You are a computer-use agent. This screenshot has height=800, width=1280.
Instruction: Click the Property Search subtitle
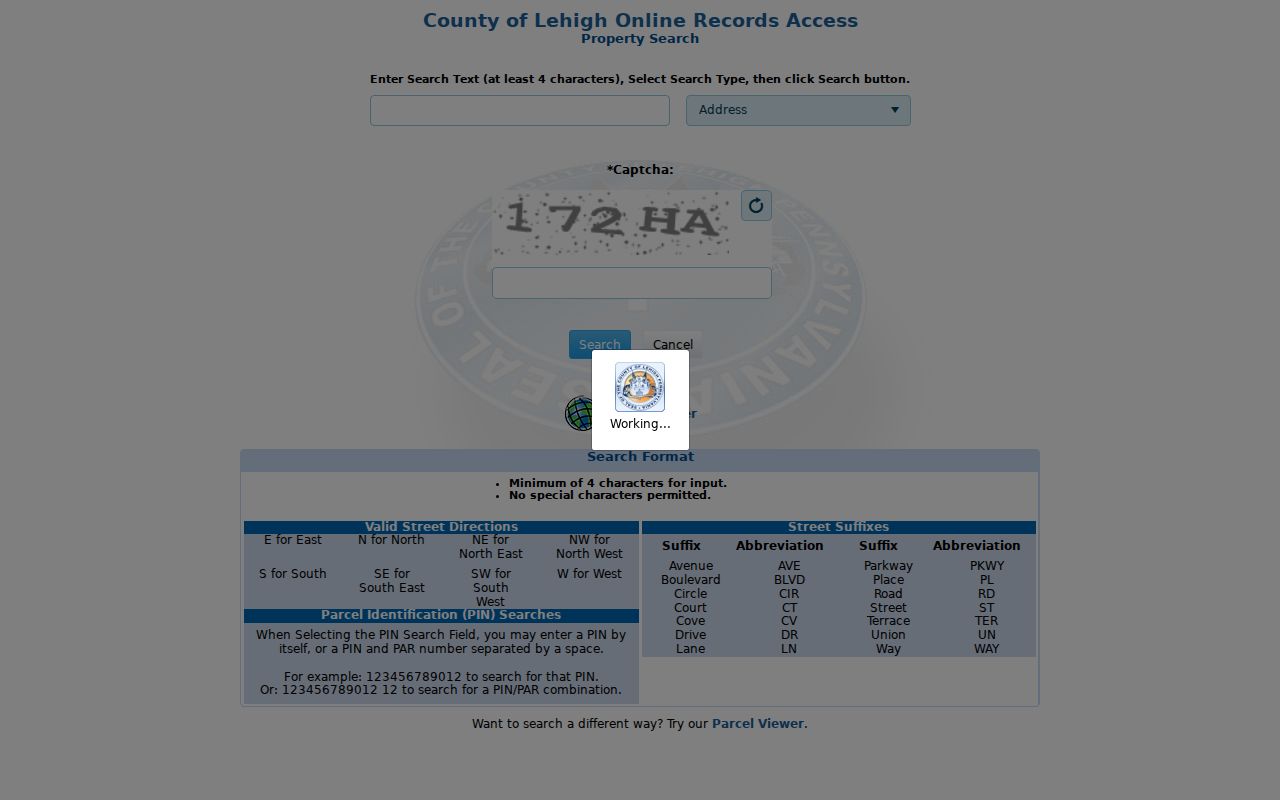coord(640,39)
